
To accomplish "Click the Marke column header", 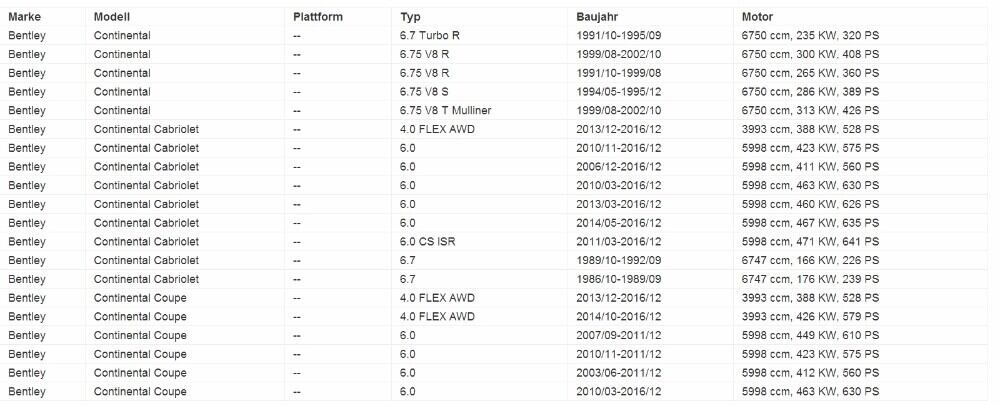I will (22, 17).
